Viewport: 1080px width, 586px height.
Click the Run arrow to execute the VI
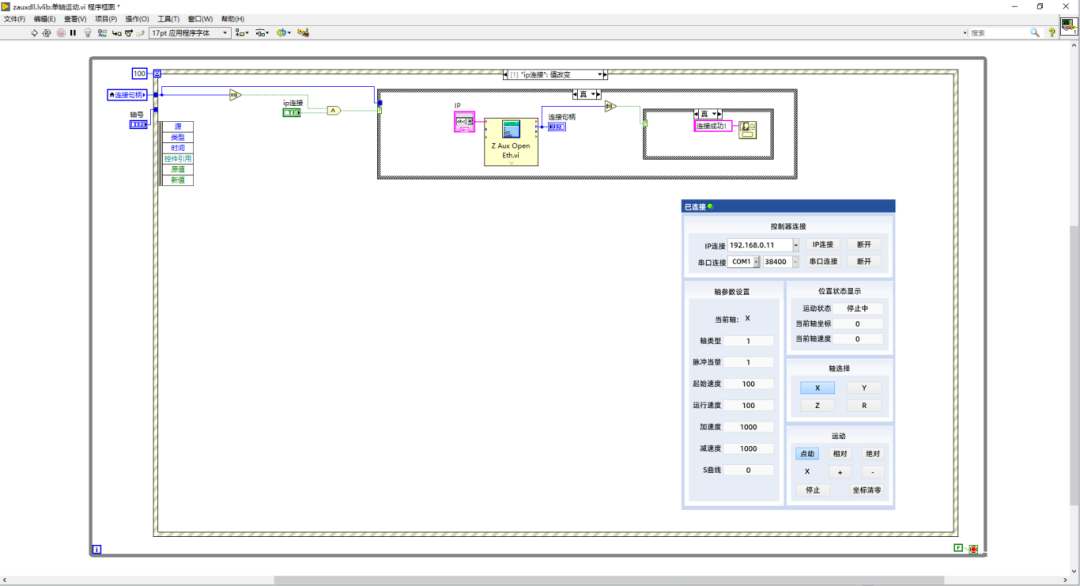[x=34, y=32]
